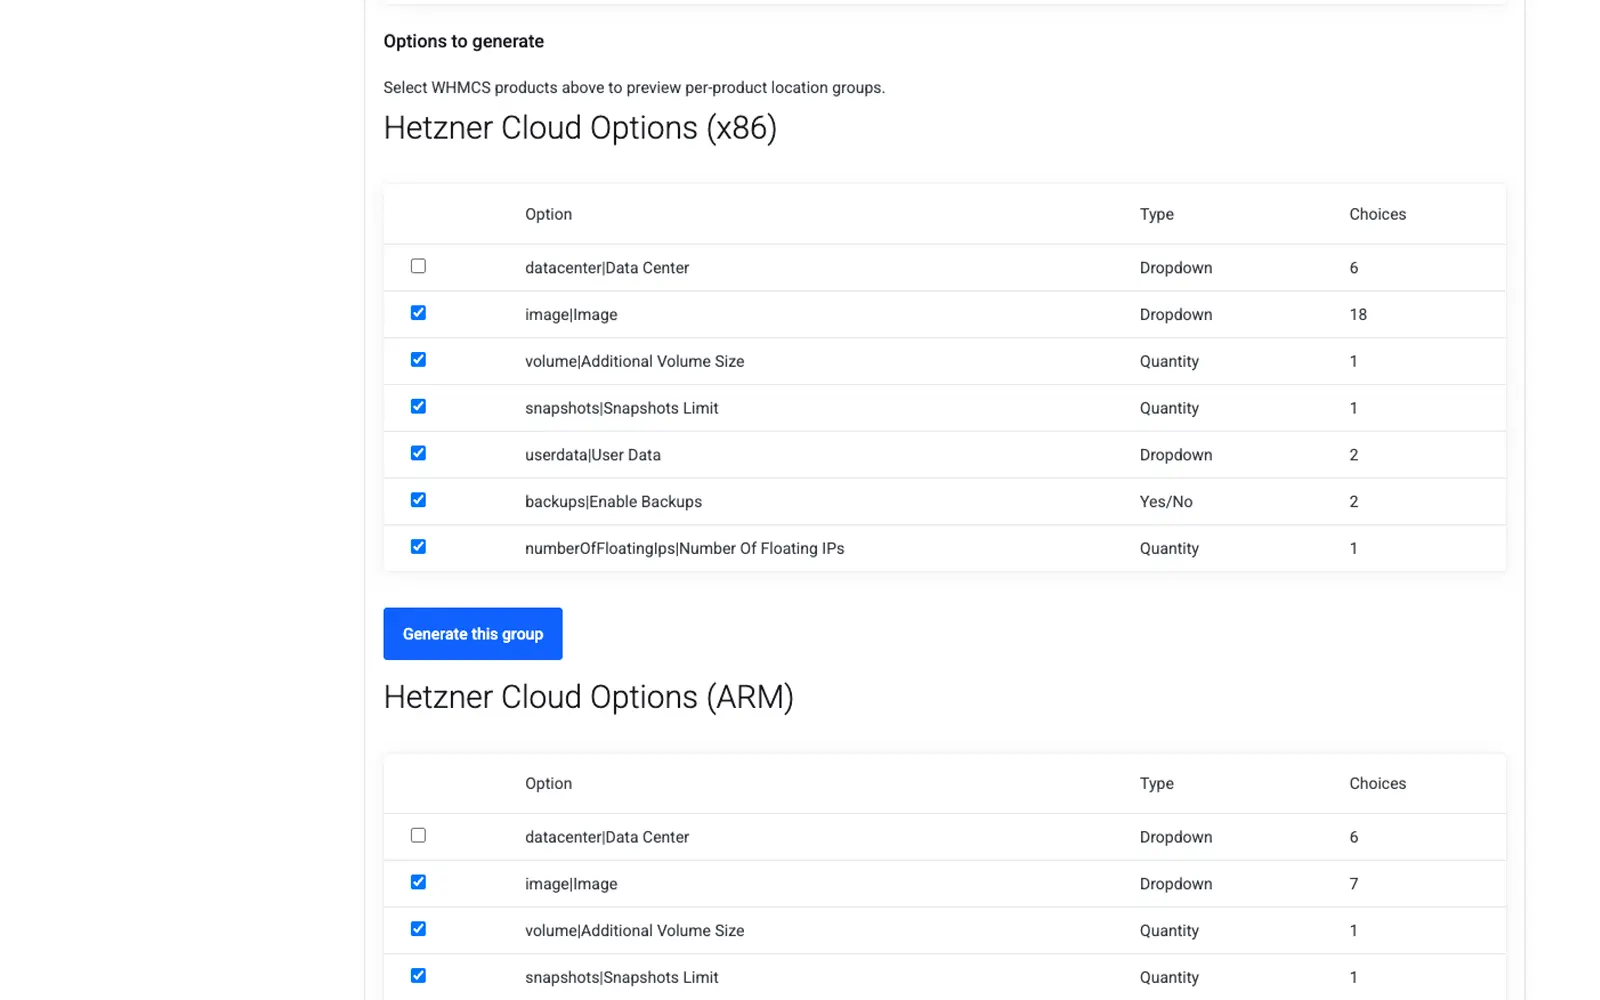The height and width of the screenshot is (1000, 1600).
Task: Uncheck backups|Enable Backups option
Action: 418,500
